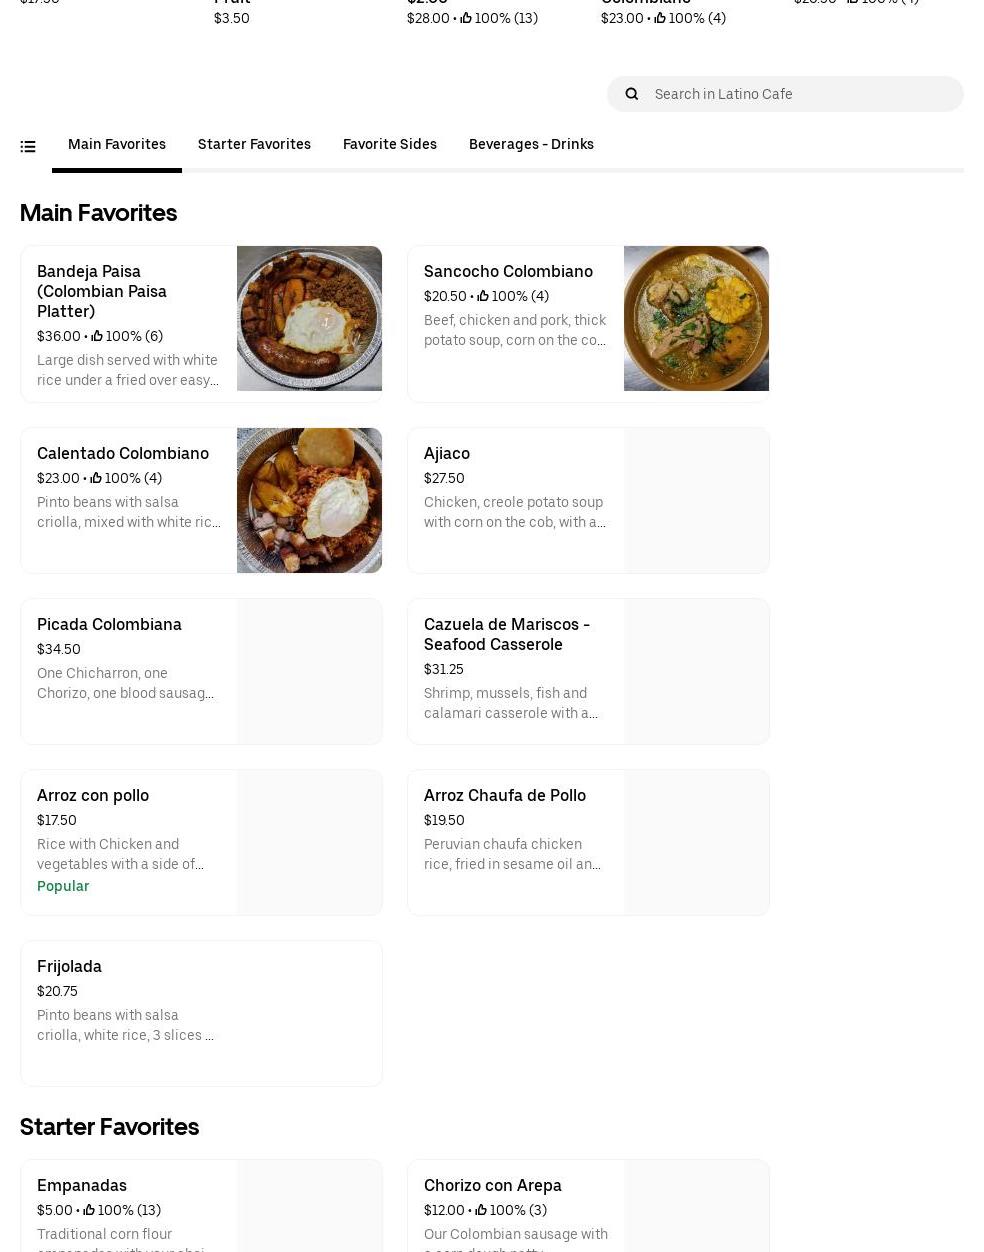
Task: Open the Sancocho Colombiano soup photo
Action: pos(696,319)
